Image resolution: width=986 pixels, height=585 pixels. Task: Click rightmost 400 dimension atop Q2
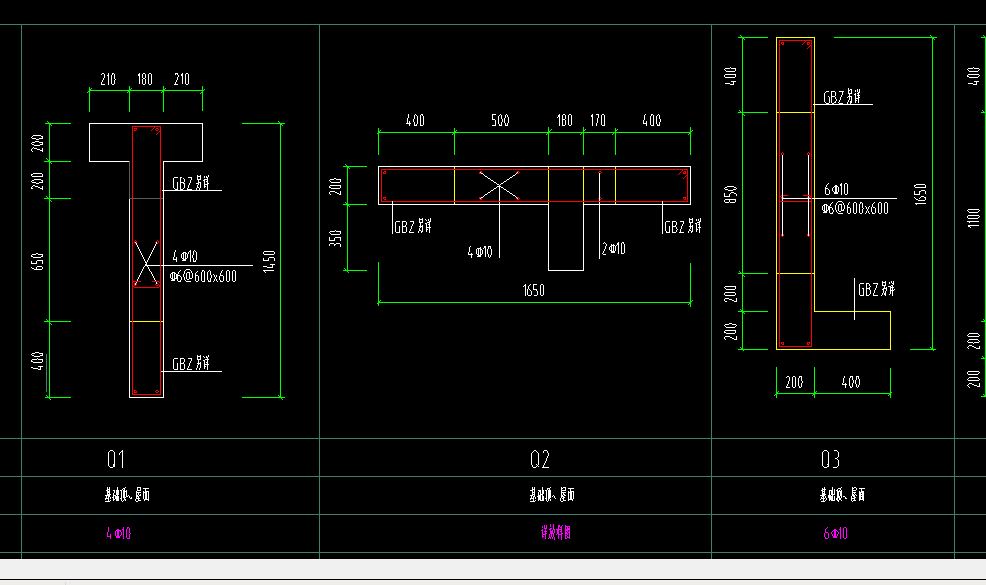point(651,120)
